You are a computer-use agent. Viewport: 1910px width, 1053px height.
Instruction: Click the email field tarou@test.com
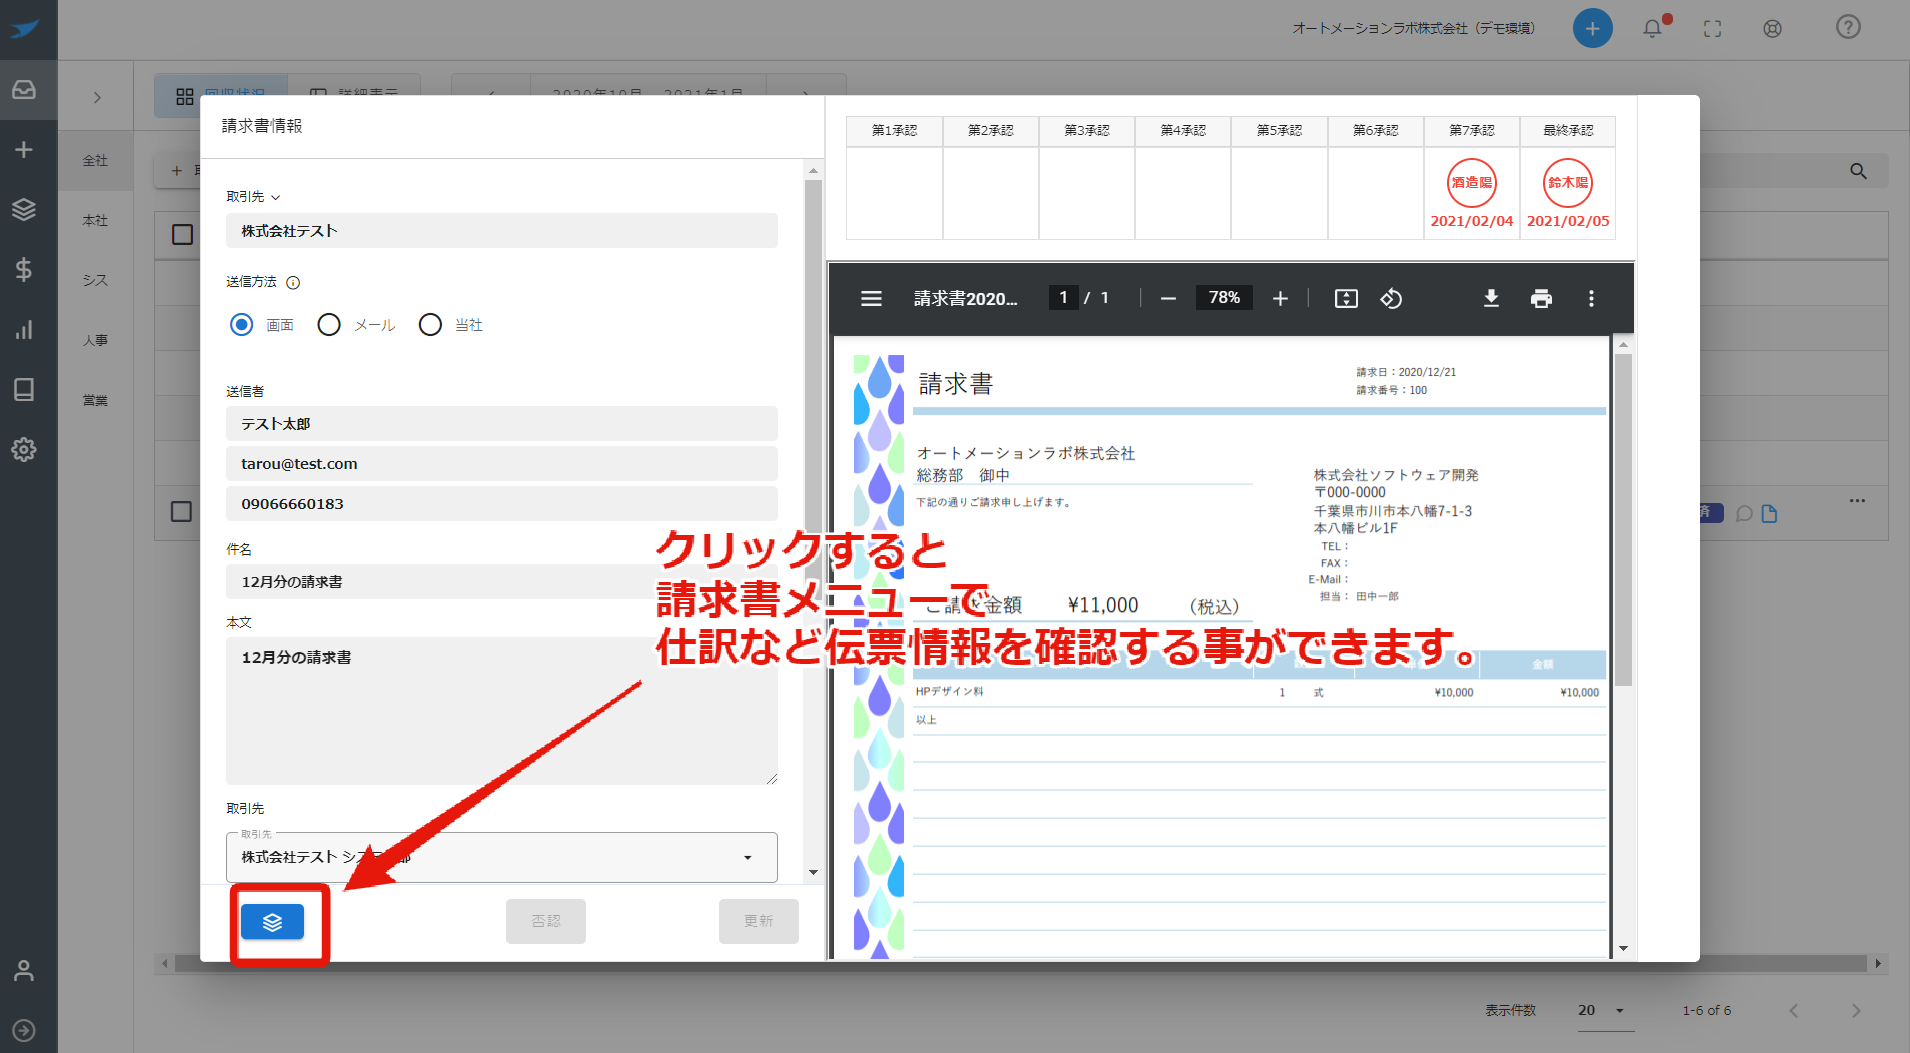501,463
